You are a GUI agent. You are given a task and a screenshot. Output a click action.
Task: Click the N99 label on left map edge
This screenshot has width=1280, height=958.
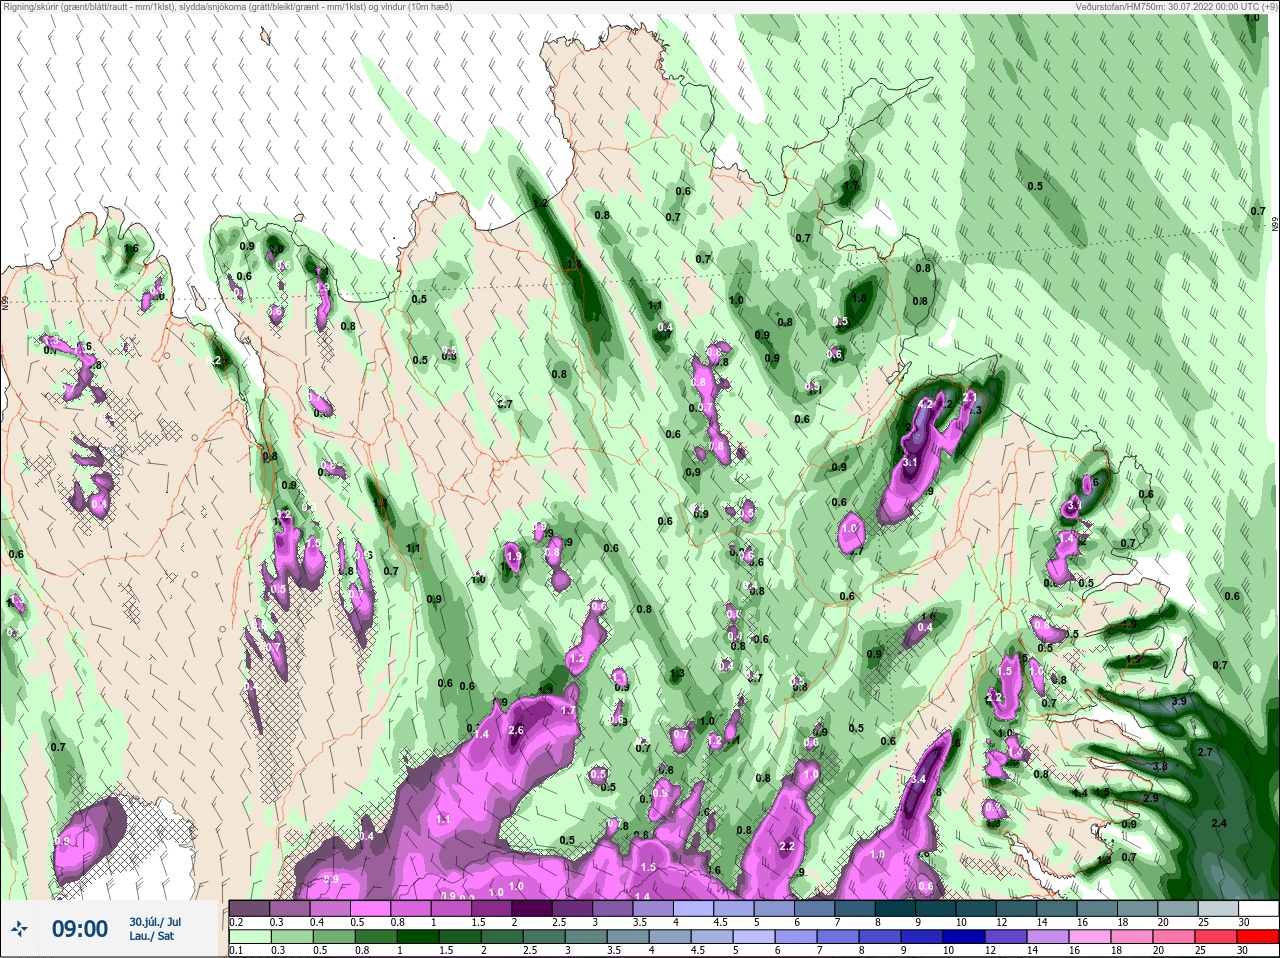click(5, 301)
